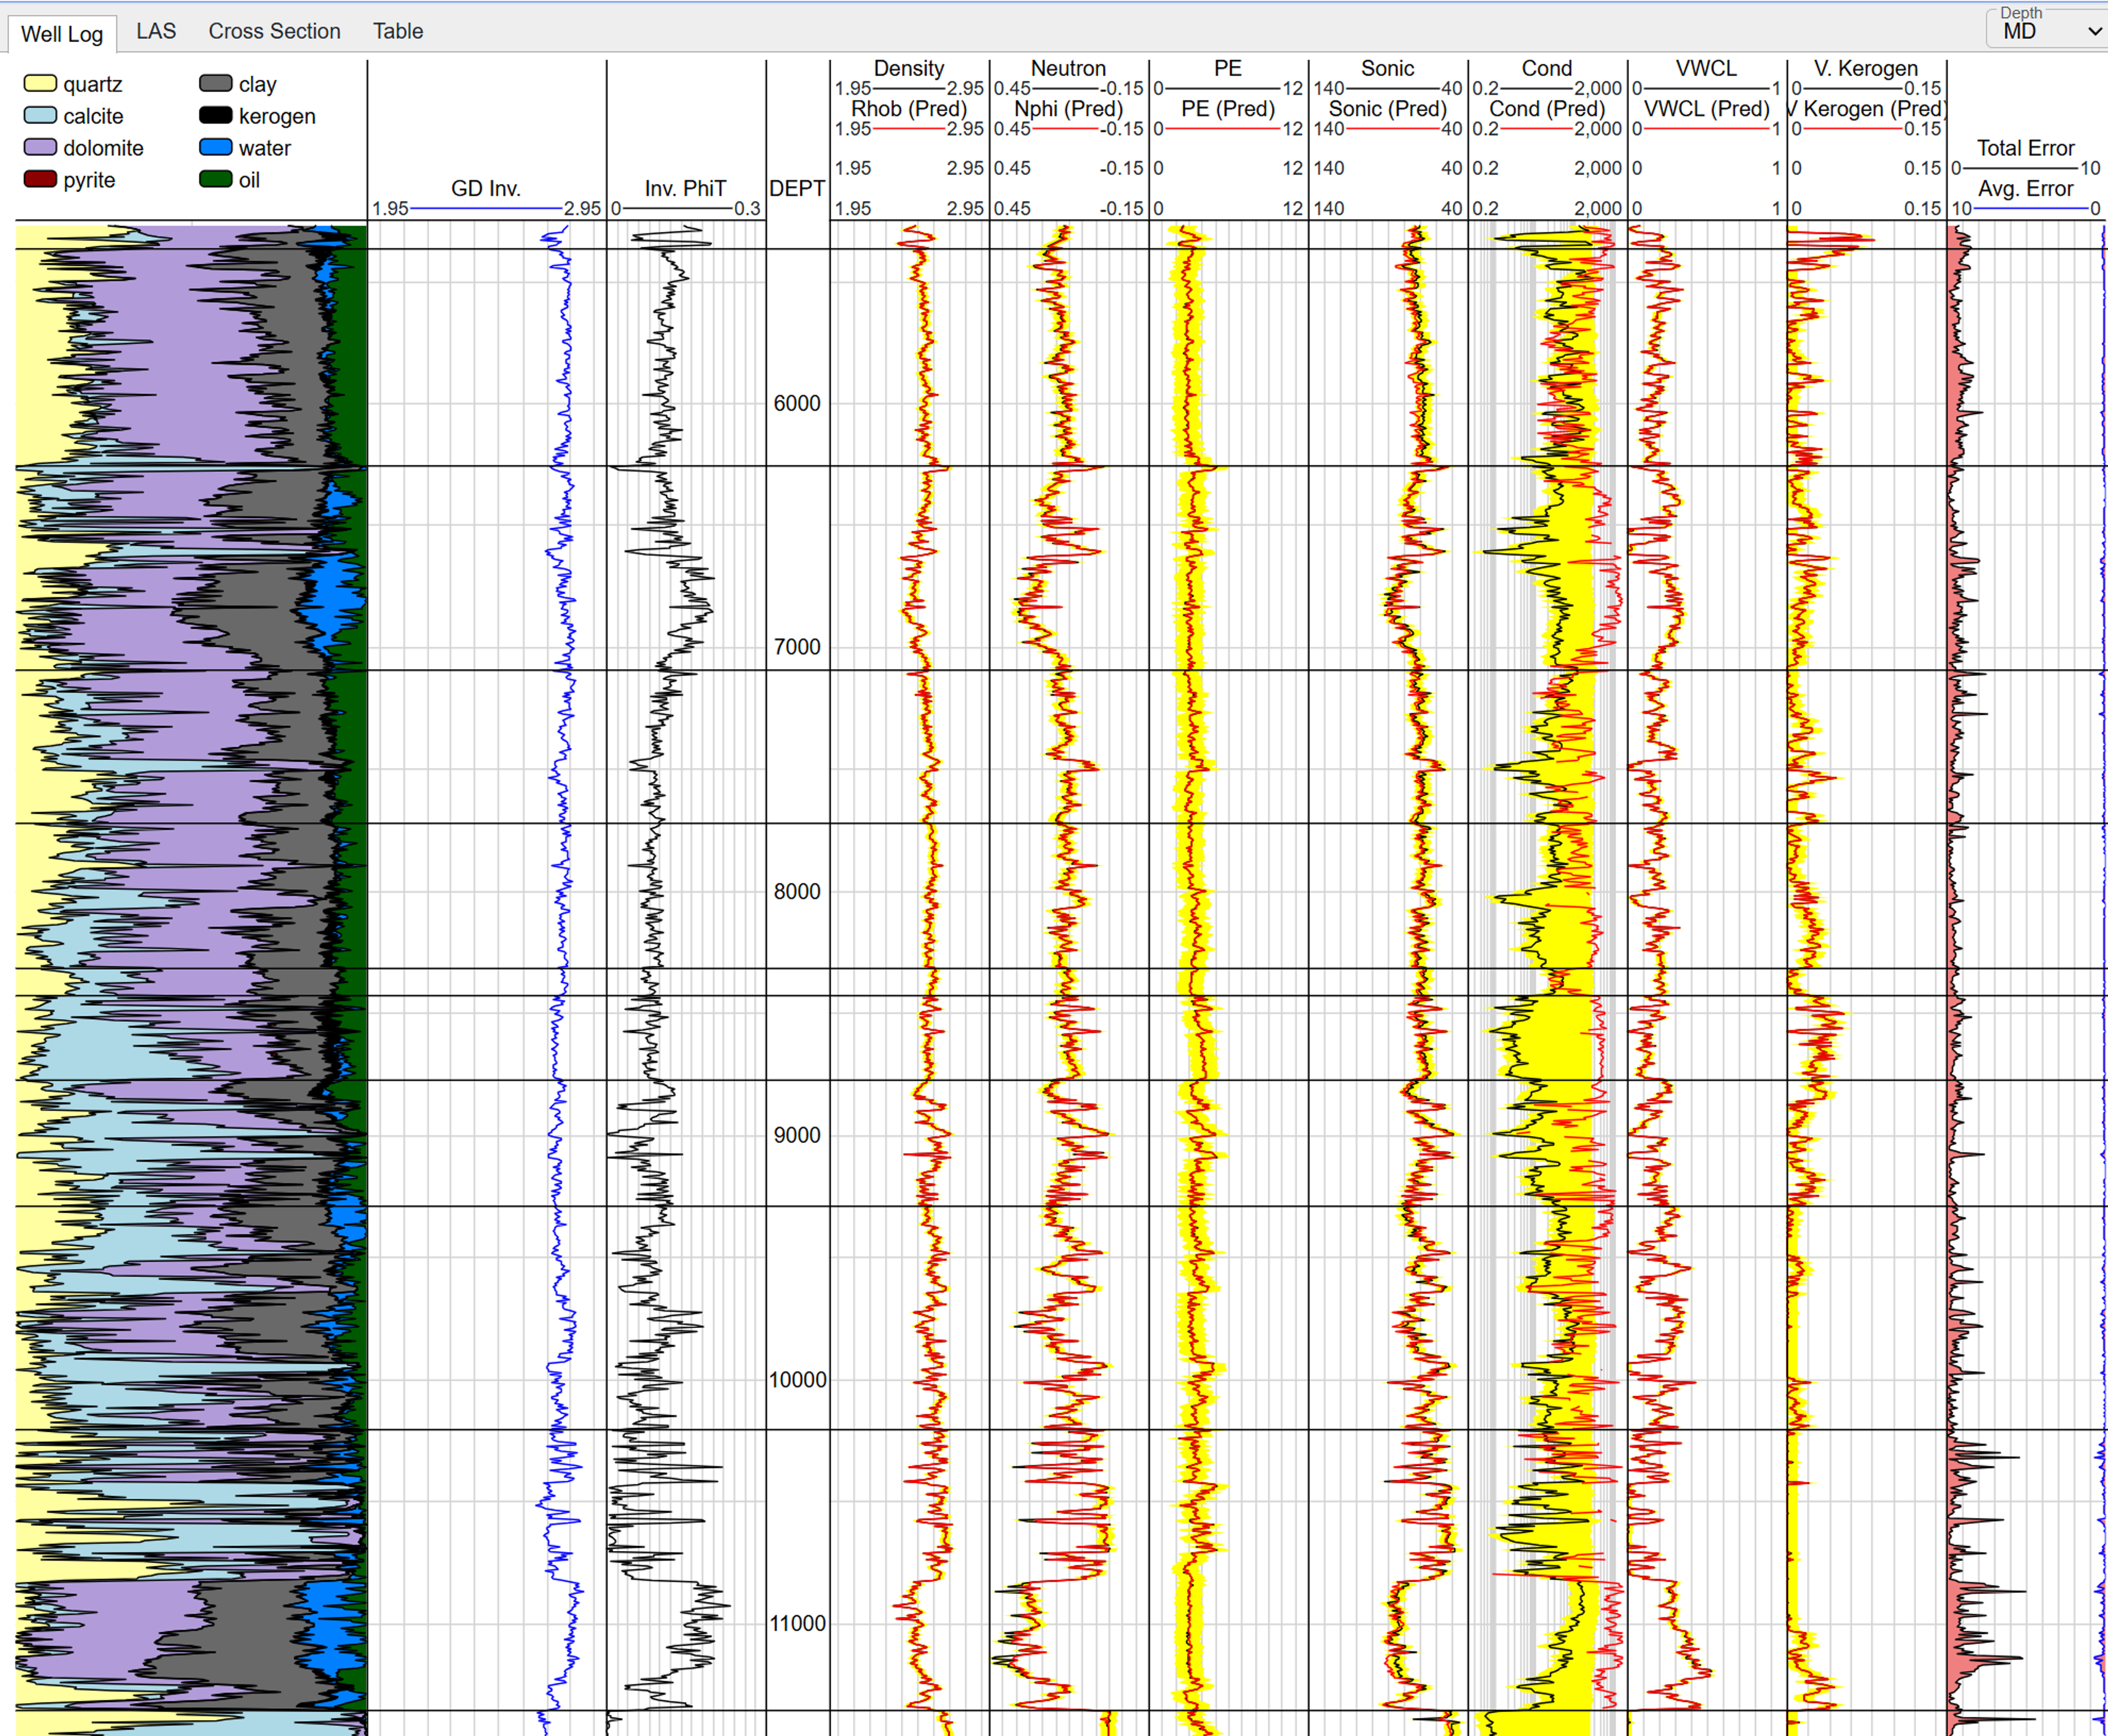Click the 8000 depth label

[x=797, y=891]
